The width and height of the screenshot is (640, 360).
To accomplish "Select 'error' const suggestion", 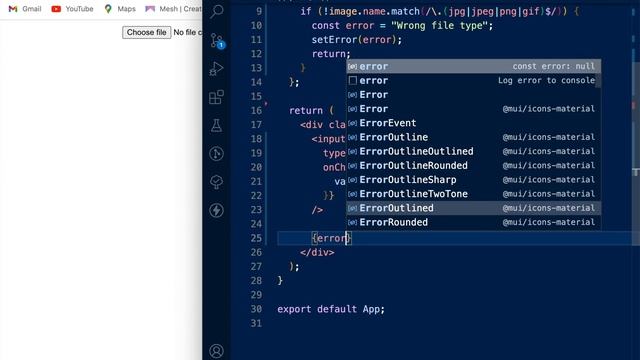I will pyautogui.click(x=473, y=66).
